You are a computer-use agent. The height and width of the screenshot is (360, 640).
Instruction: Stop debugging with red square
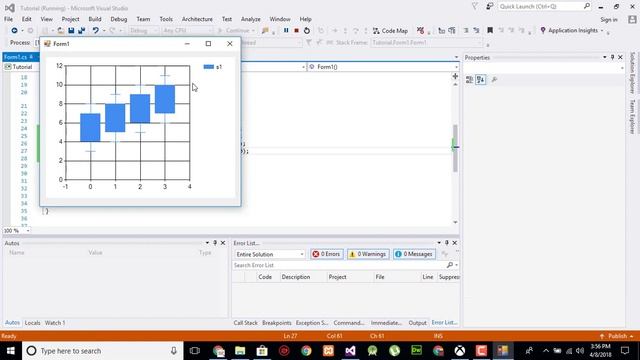[296, 31]
